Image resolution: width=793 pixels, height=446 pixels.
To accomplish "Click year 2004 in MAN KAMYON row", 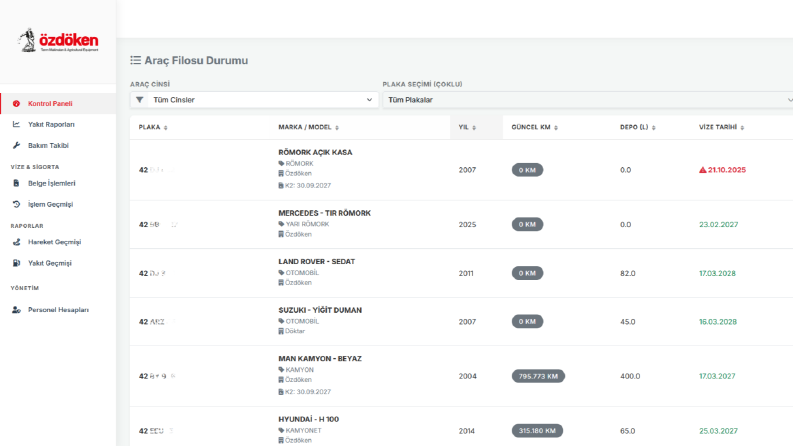I will [x=467, y=376].
